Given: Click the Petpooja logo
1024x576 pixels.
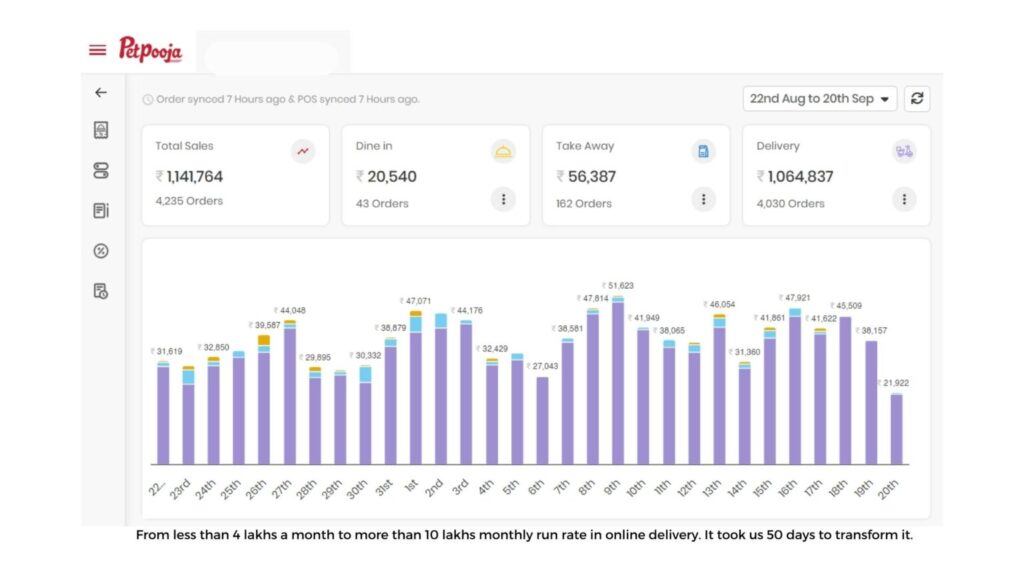Looking at the screenshot, I should pyautogui.click(x=150, y=49).
